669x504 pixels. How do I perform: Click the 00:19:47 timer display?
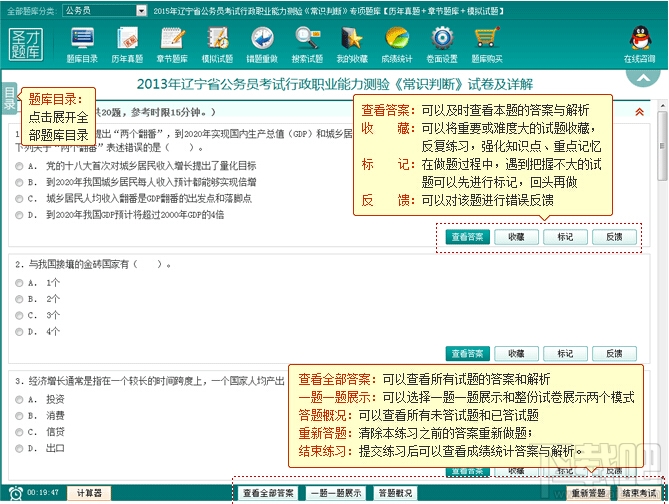click(43, 492)
